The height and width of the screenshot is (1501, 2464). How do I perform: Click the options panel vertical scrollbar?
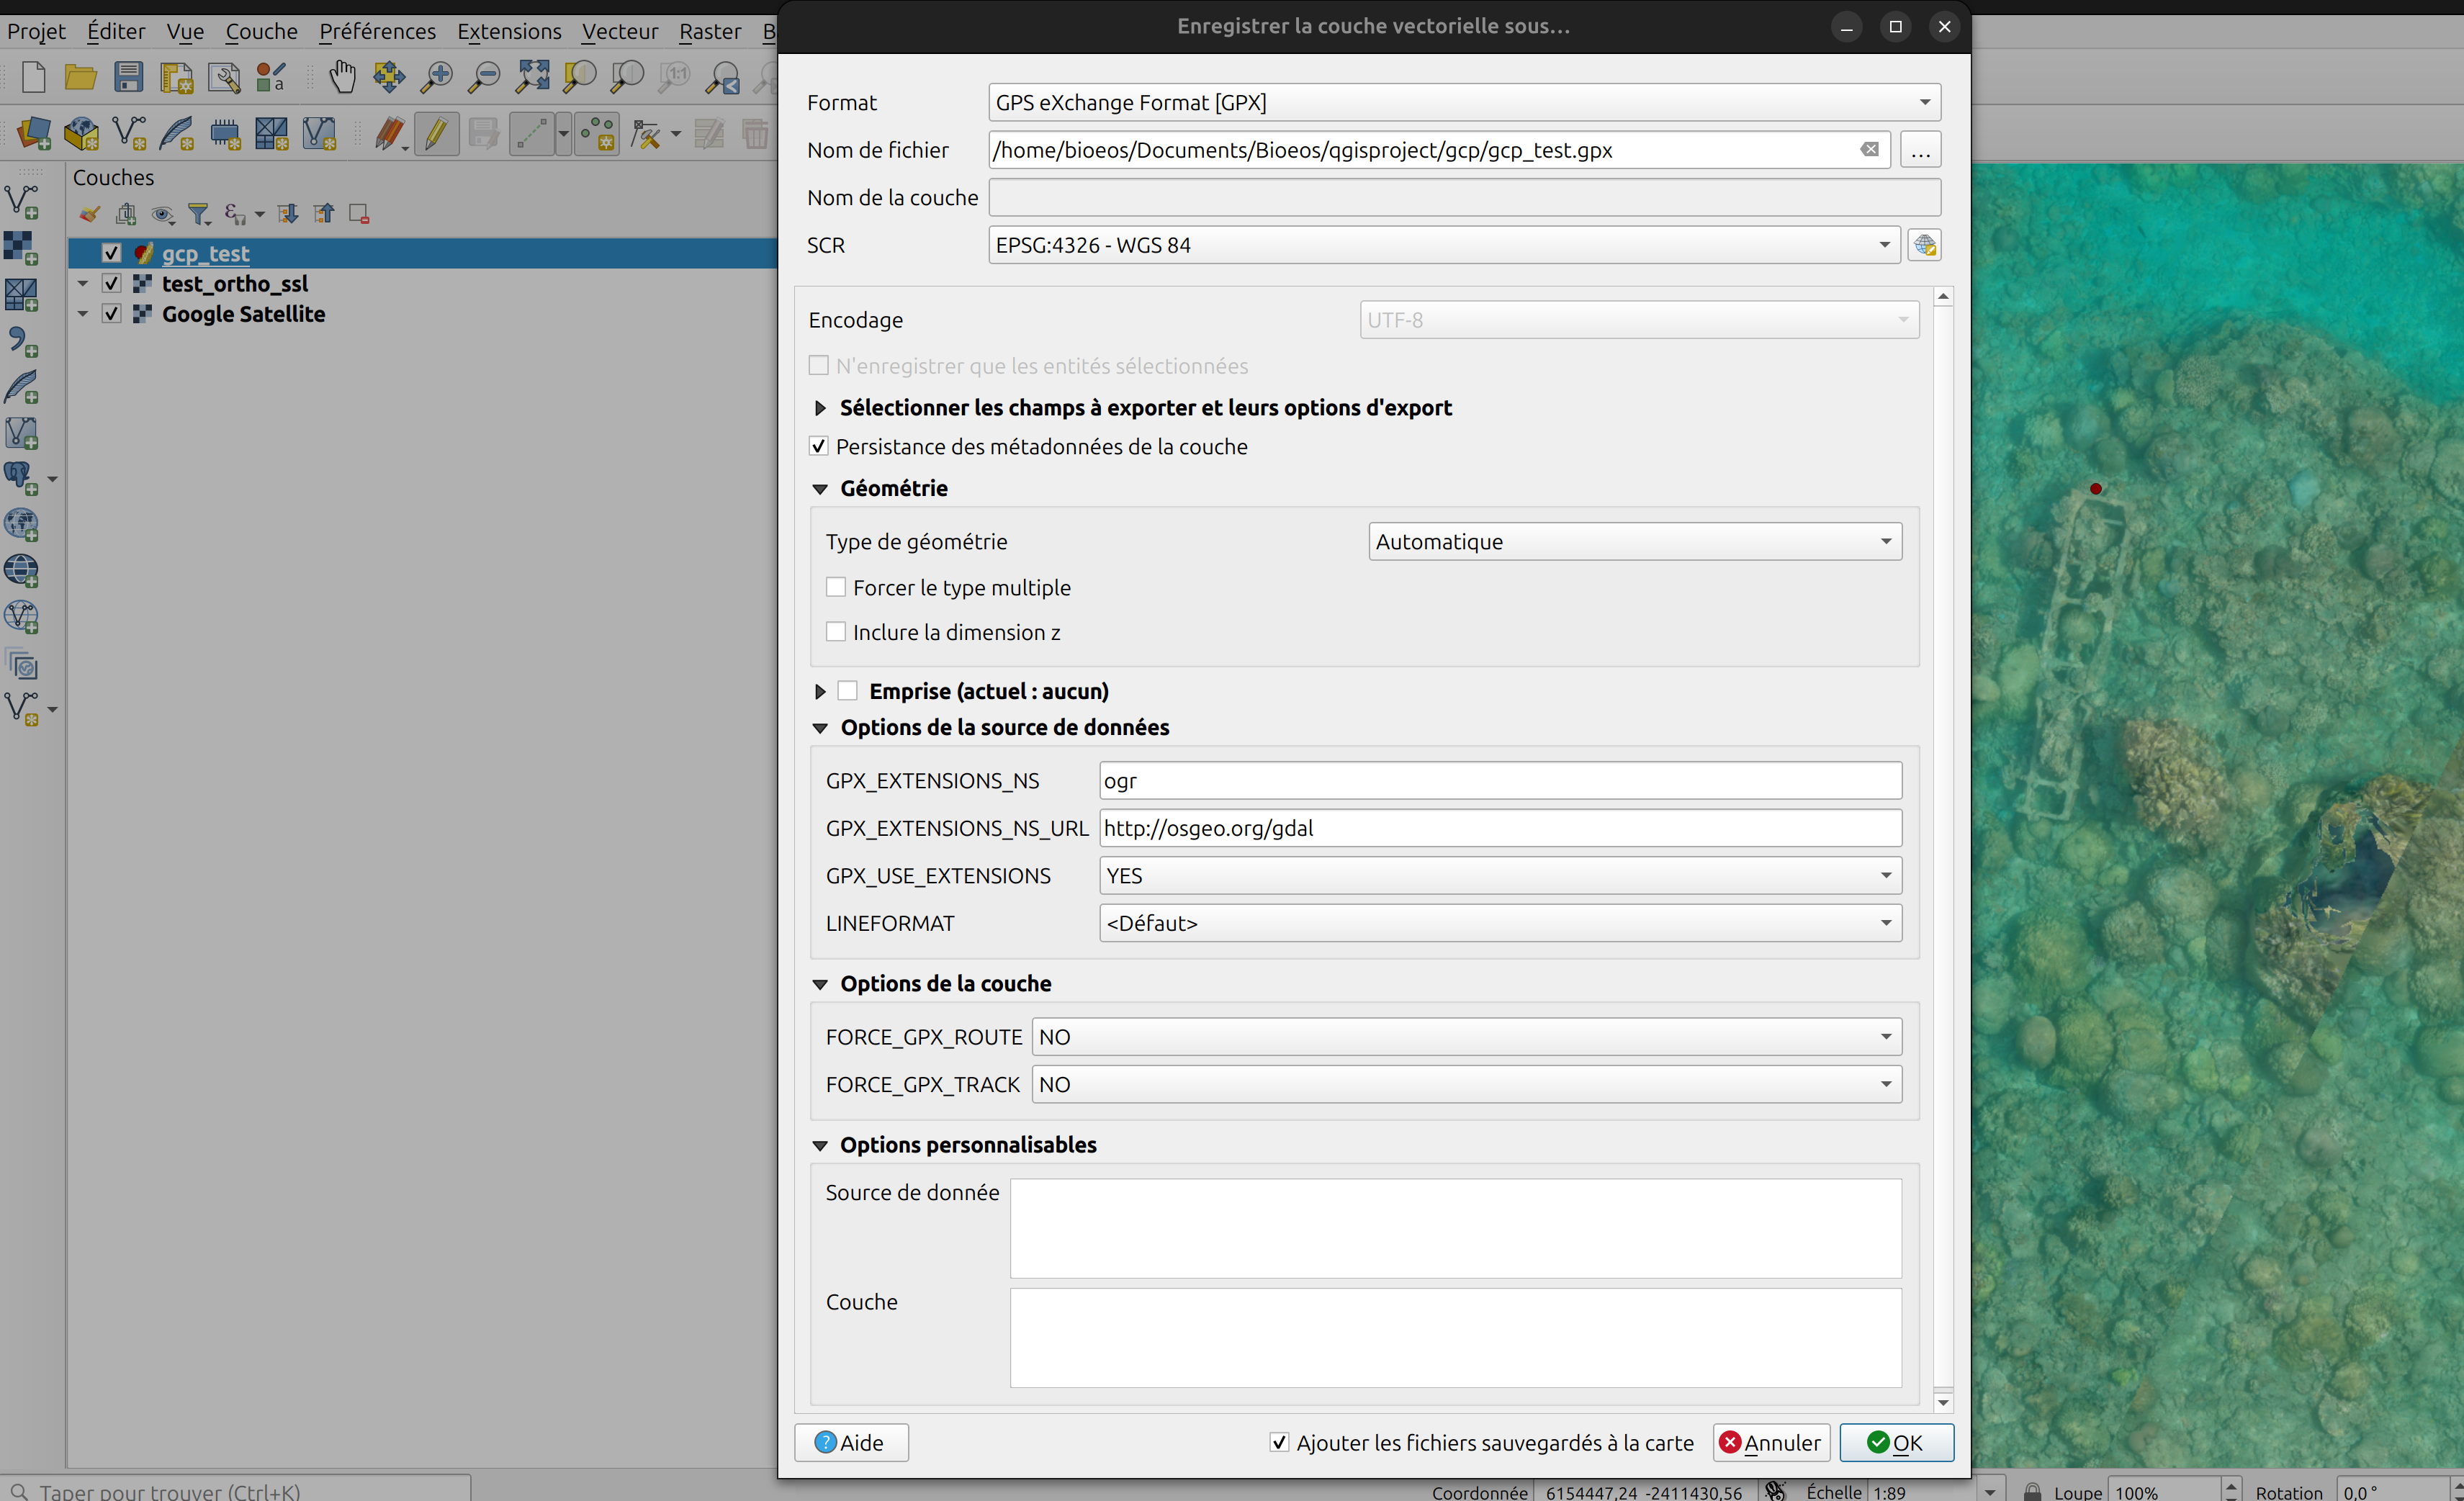pyautogui.click(x=1943, y=850)
